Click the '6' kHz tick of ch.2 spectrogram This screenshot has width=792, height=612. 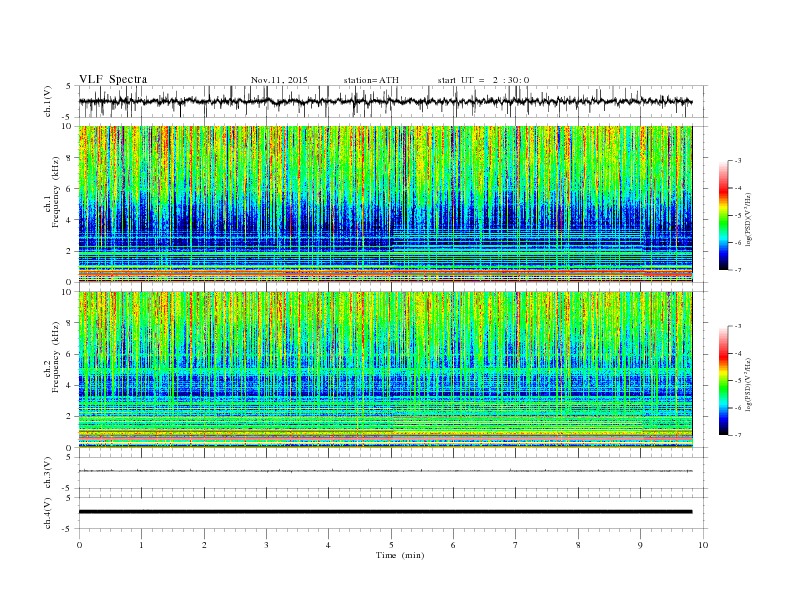(x=70, y=354)
